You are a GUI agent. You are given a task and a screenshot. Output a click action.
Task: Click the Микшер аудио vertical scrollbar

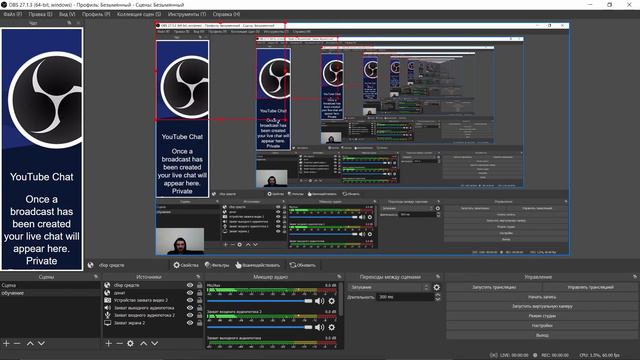(340, 299)
